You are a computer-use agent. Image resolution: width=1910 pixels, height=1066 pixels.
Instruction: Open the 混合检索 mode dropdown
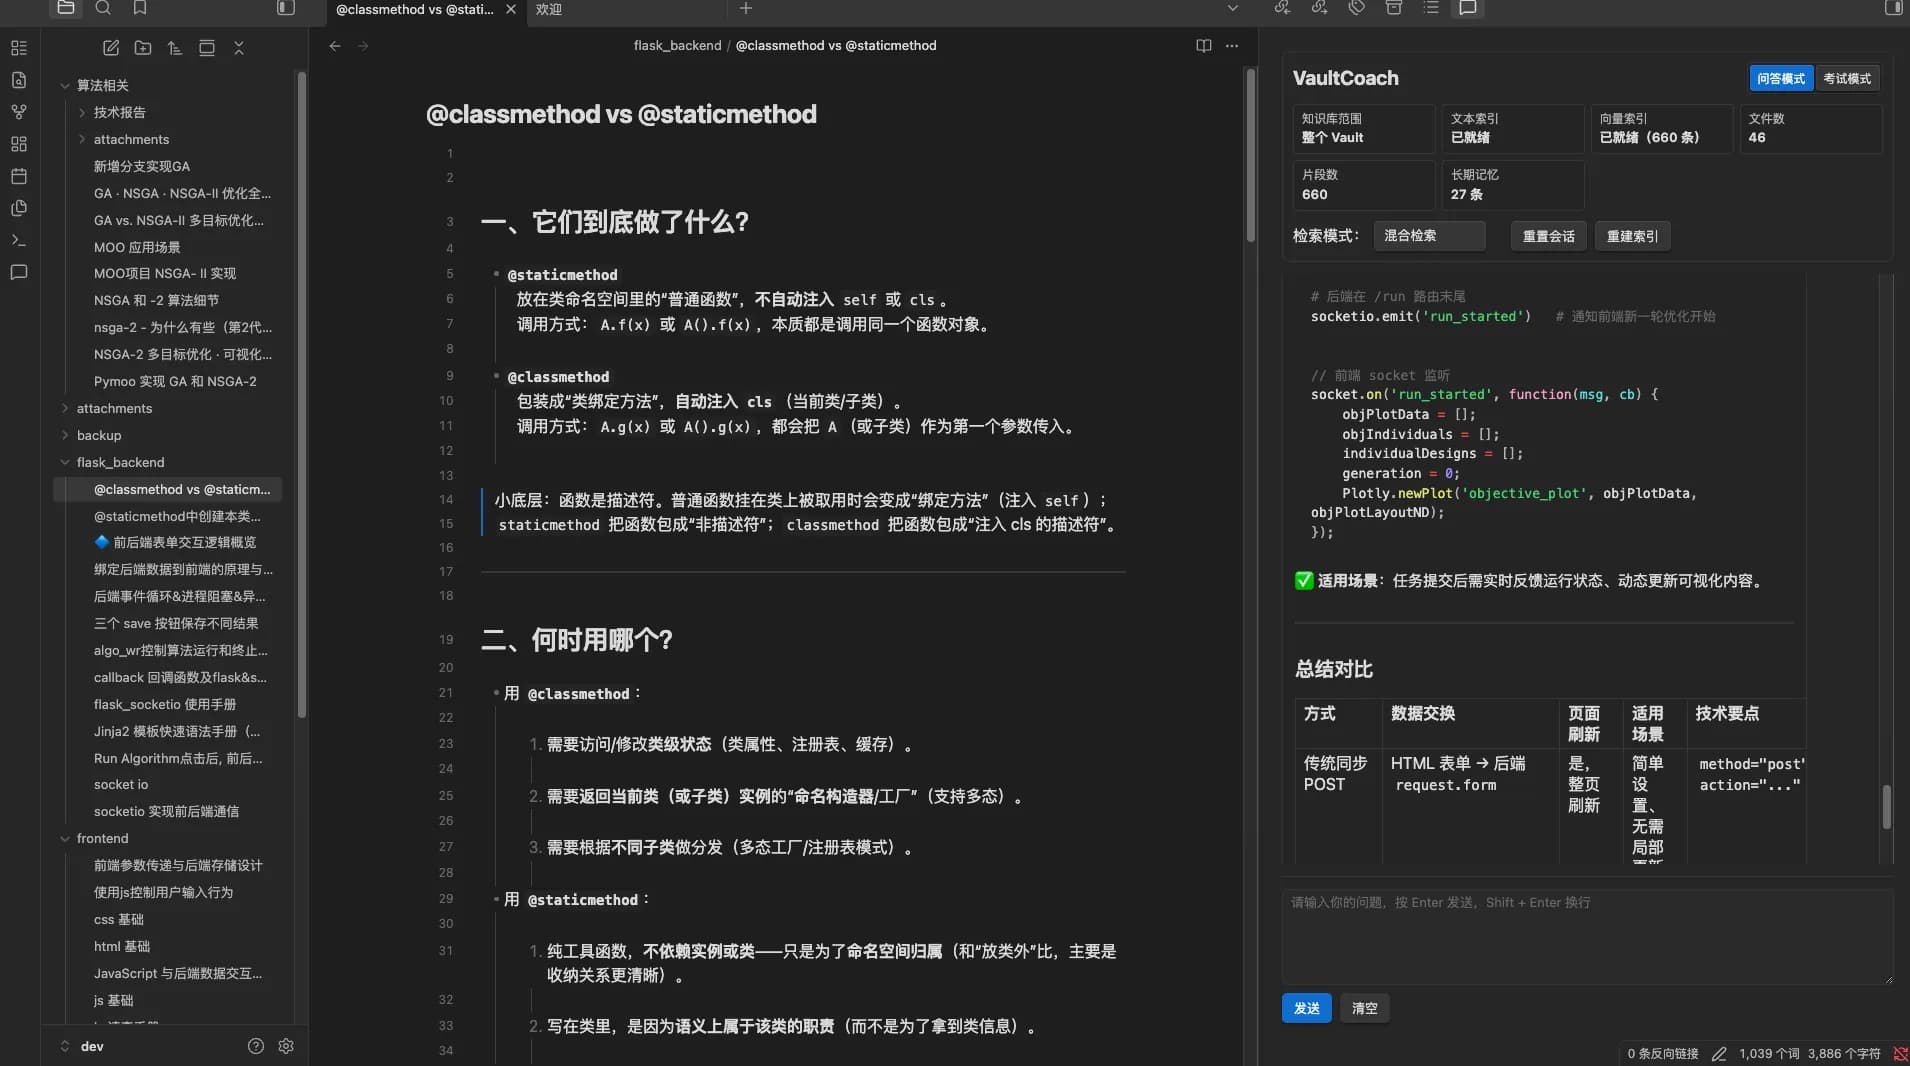click(1429, 236)
